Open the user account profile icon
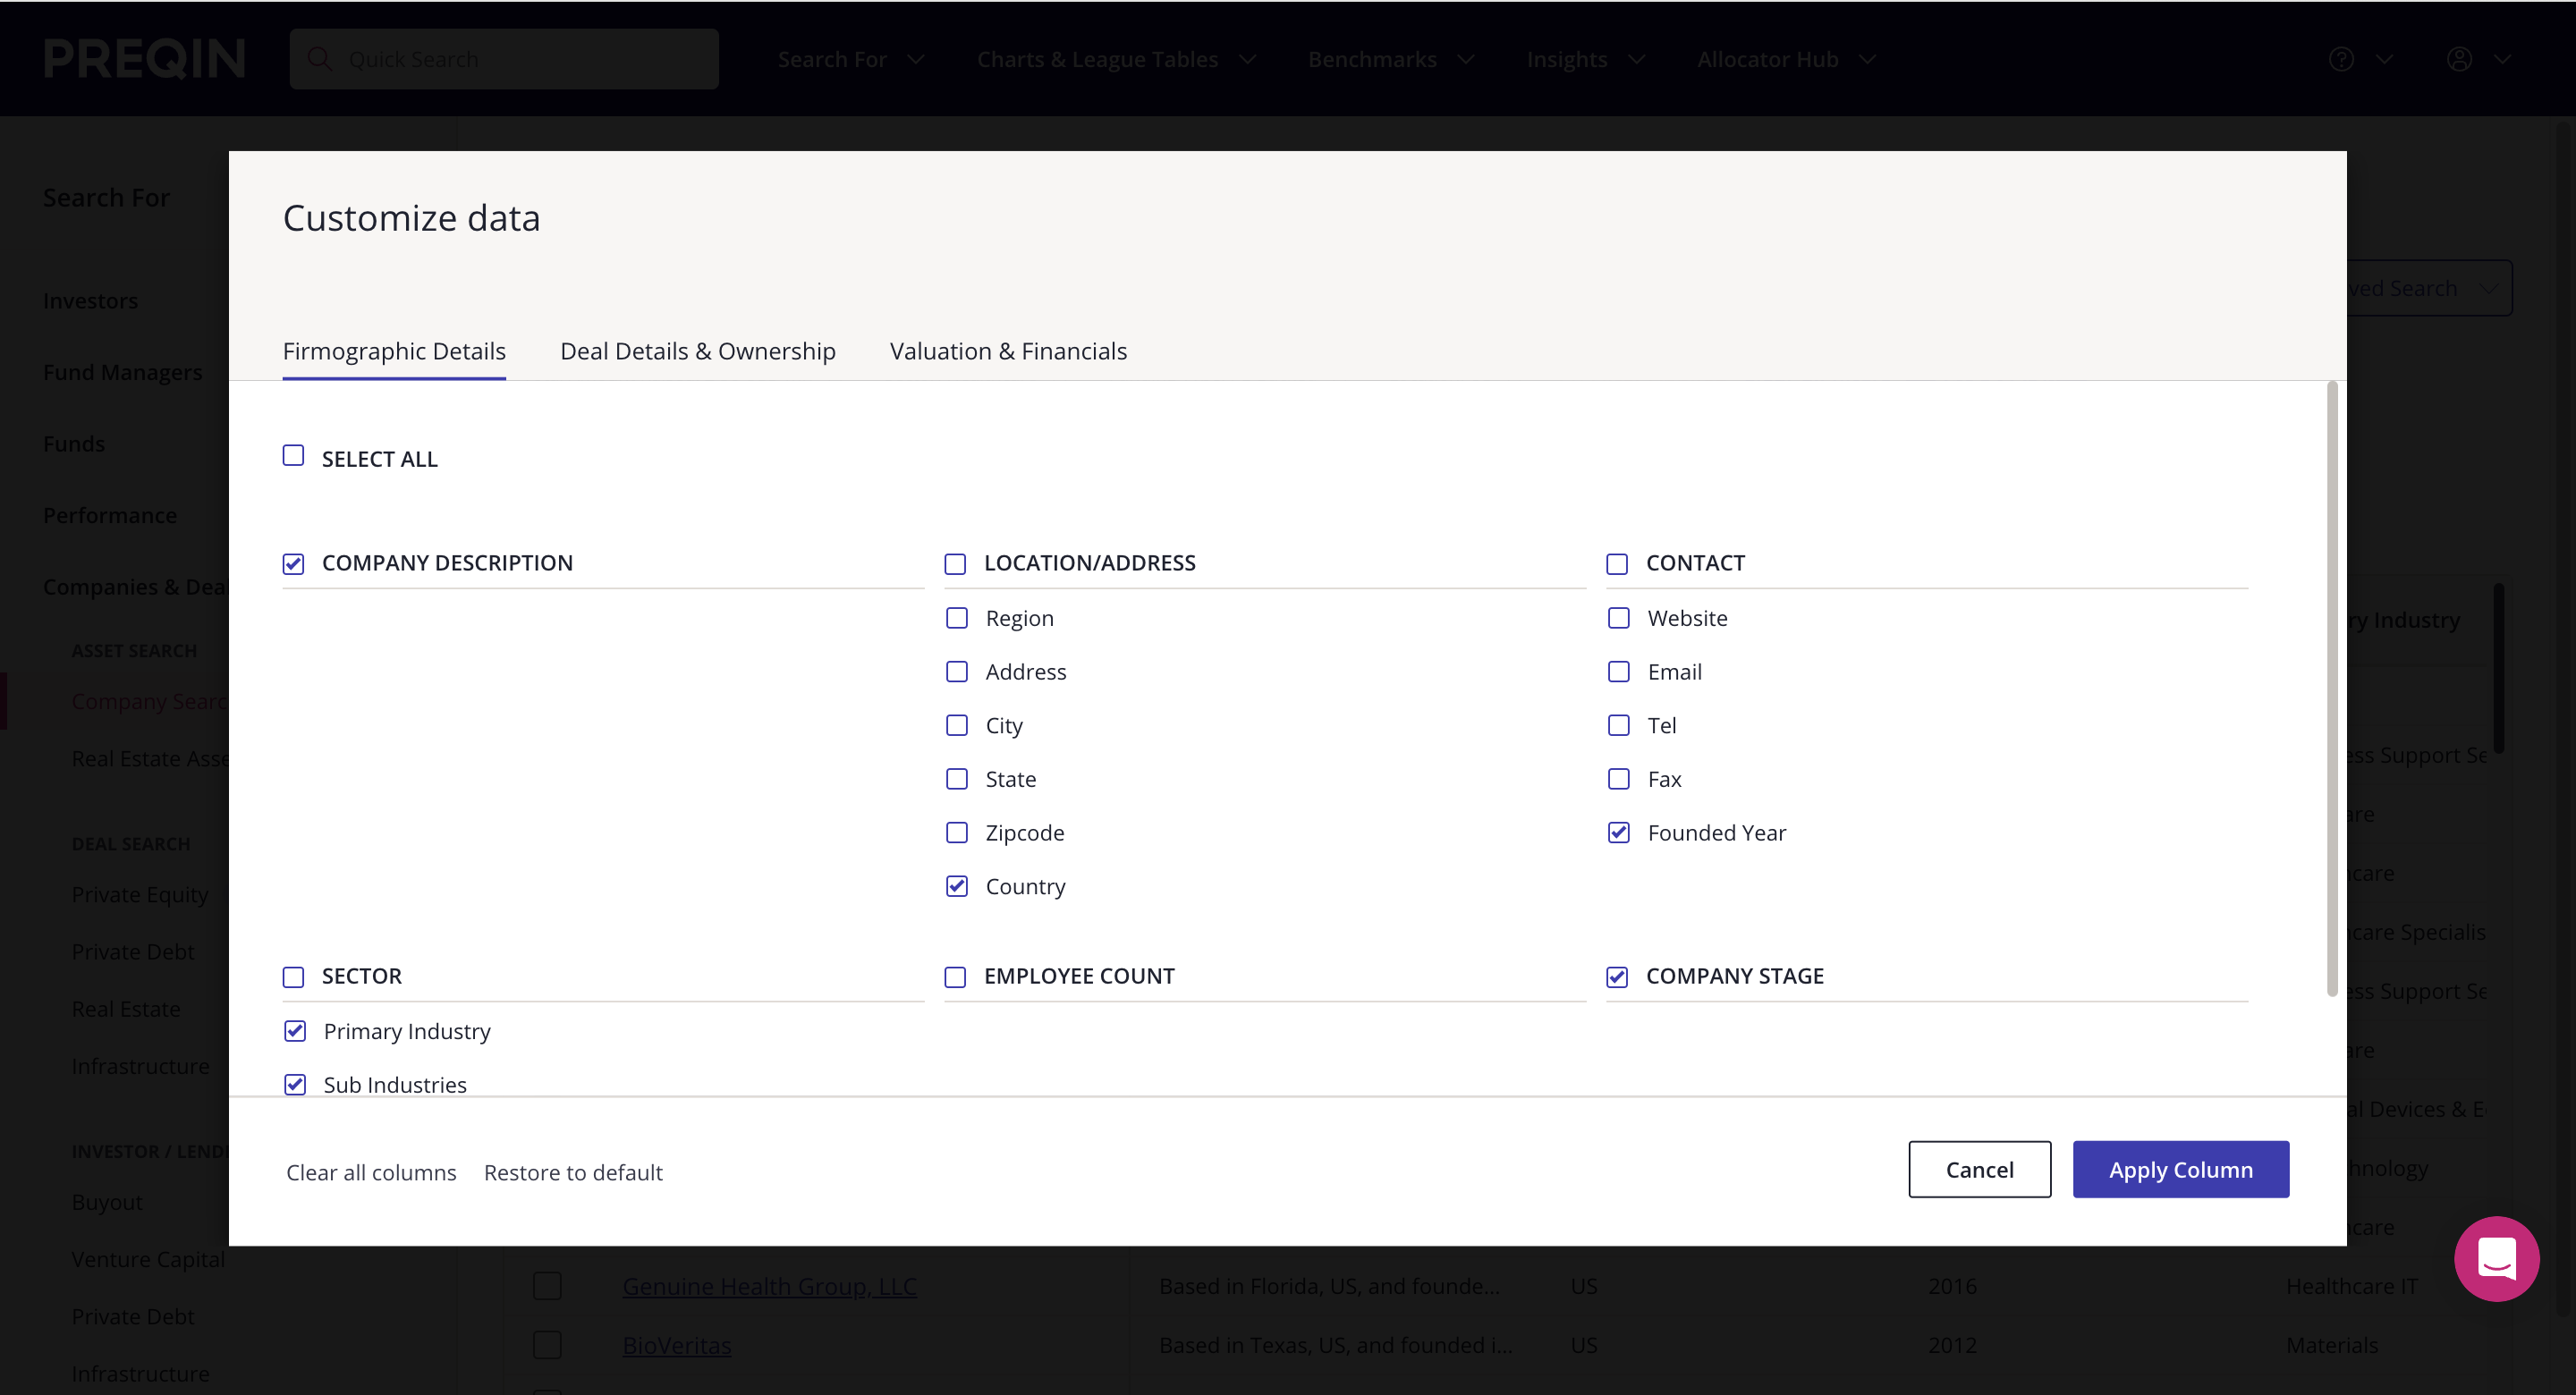Image resolution: width=2576 pixels, height=1395 pixels. click(x=2459, y=59)
